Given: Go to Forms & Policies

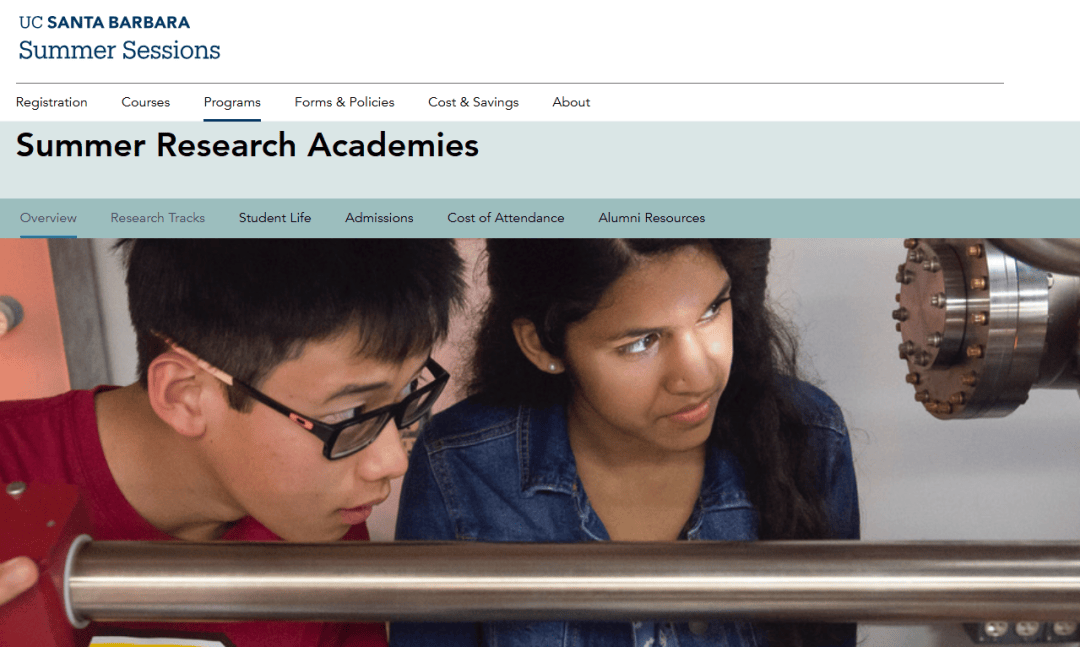Looking at the screenshot, I should coord(344,102).
